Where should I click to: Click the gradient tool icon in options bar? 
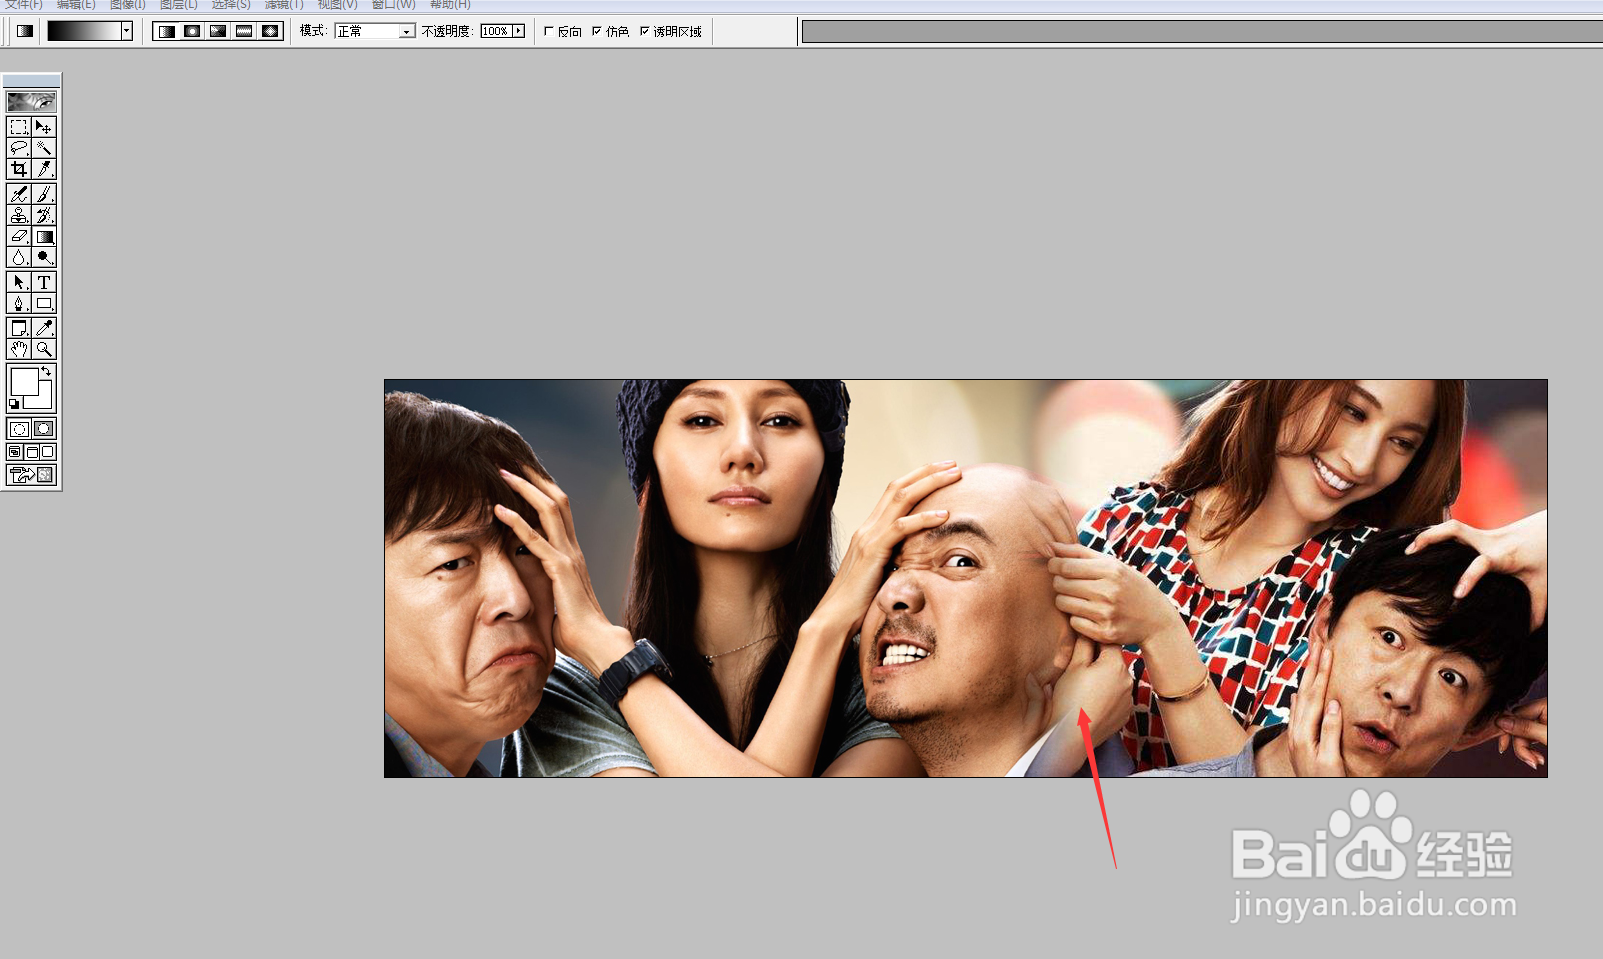[25, 31]
